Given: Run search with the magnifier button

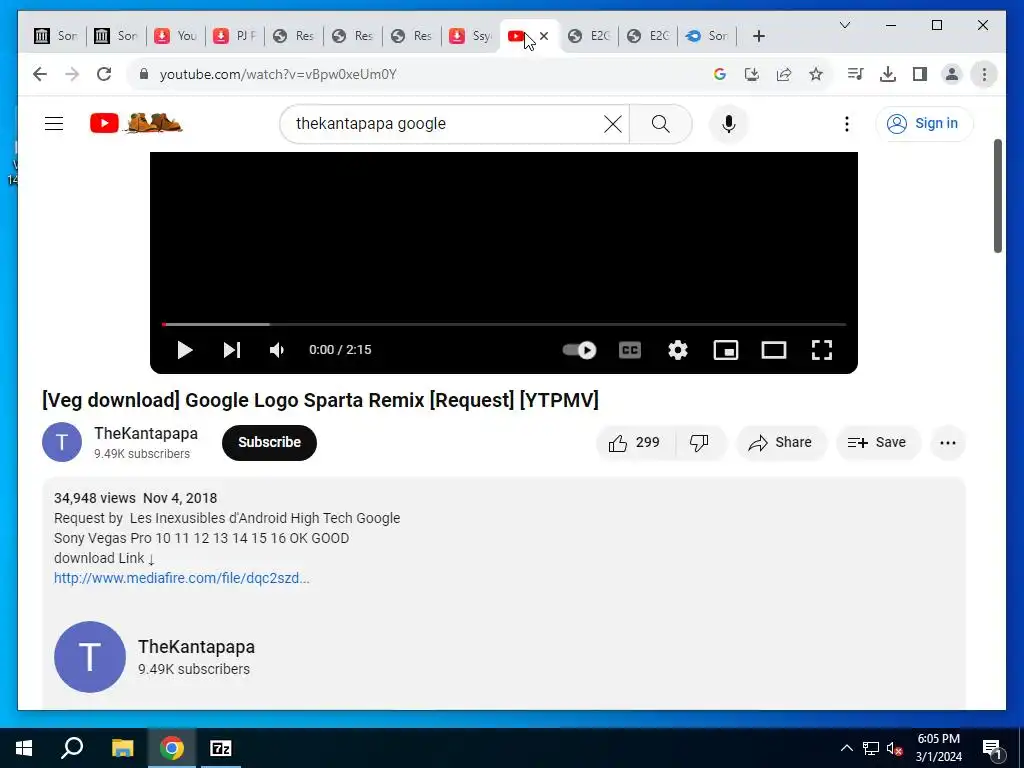Looking at the screenshot, I should click(x=660, y=123).
